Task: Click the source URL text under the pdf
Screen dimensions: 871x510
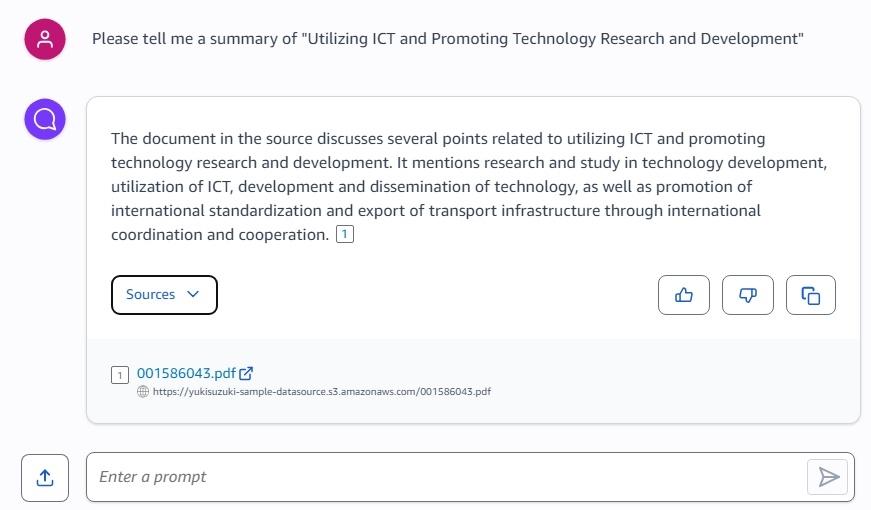Action: point(322,392)
